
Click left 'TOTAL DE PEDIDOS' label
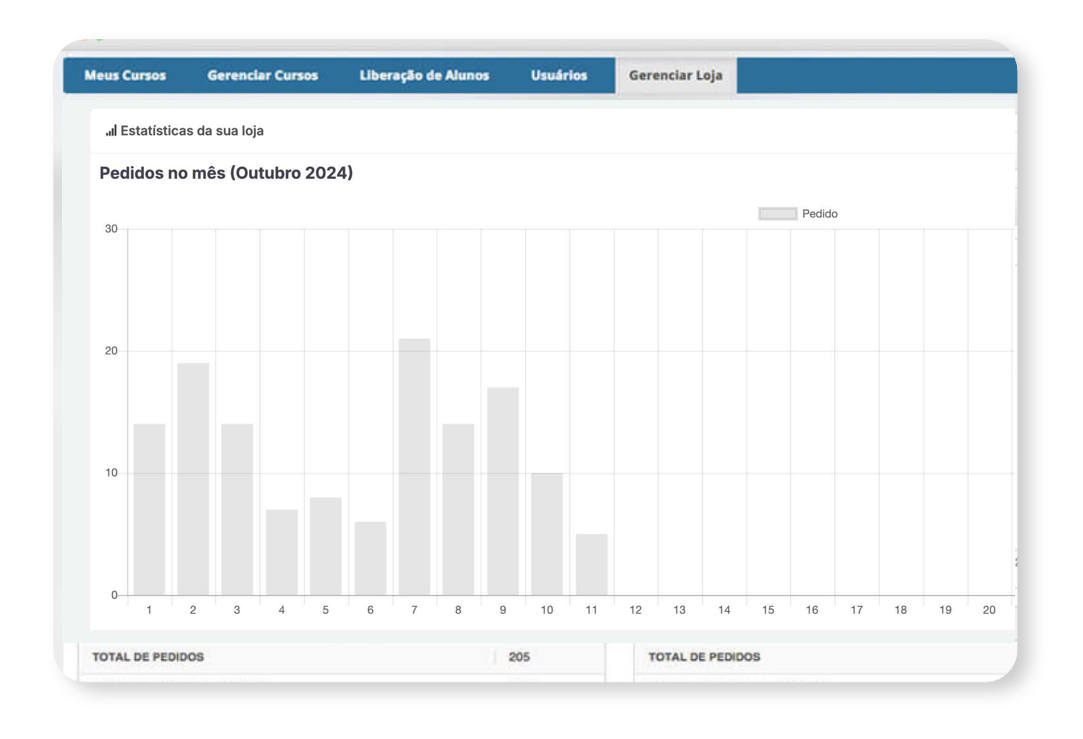point(148,657)
